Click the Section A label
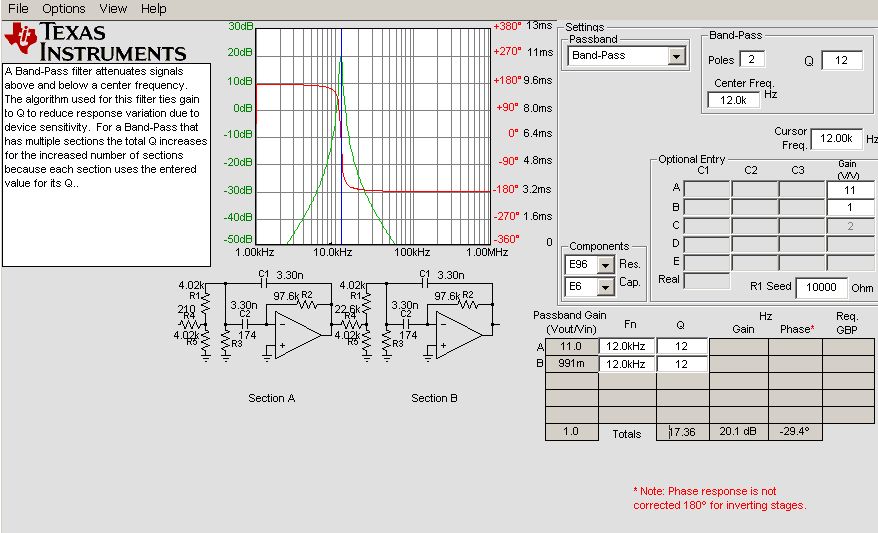The width and height of the screenshot is (878, 533). pos(272,398)
